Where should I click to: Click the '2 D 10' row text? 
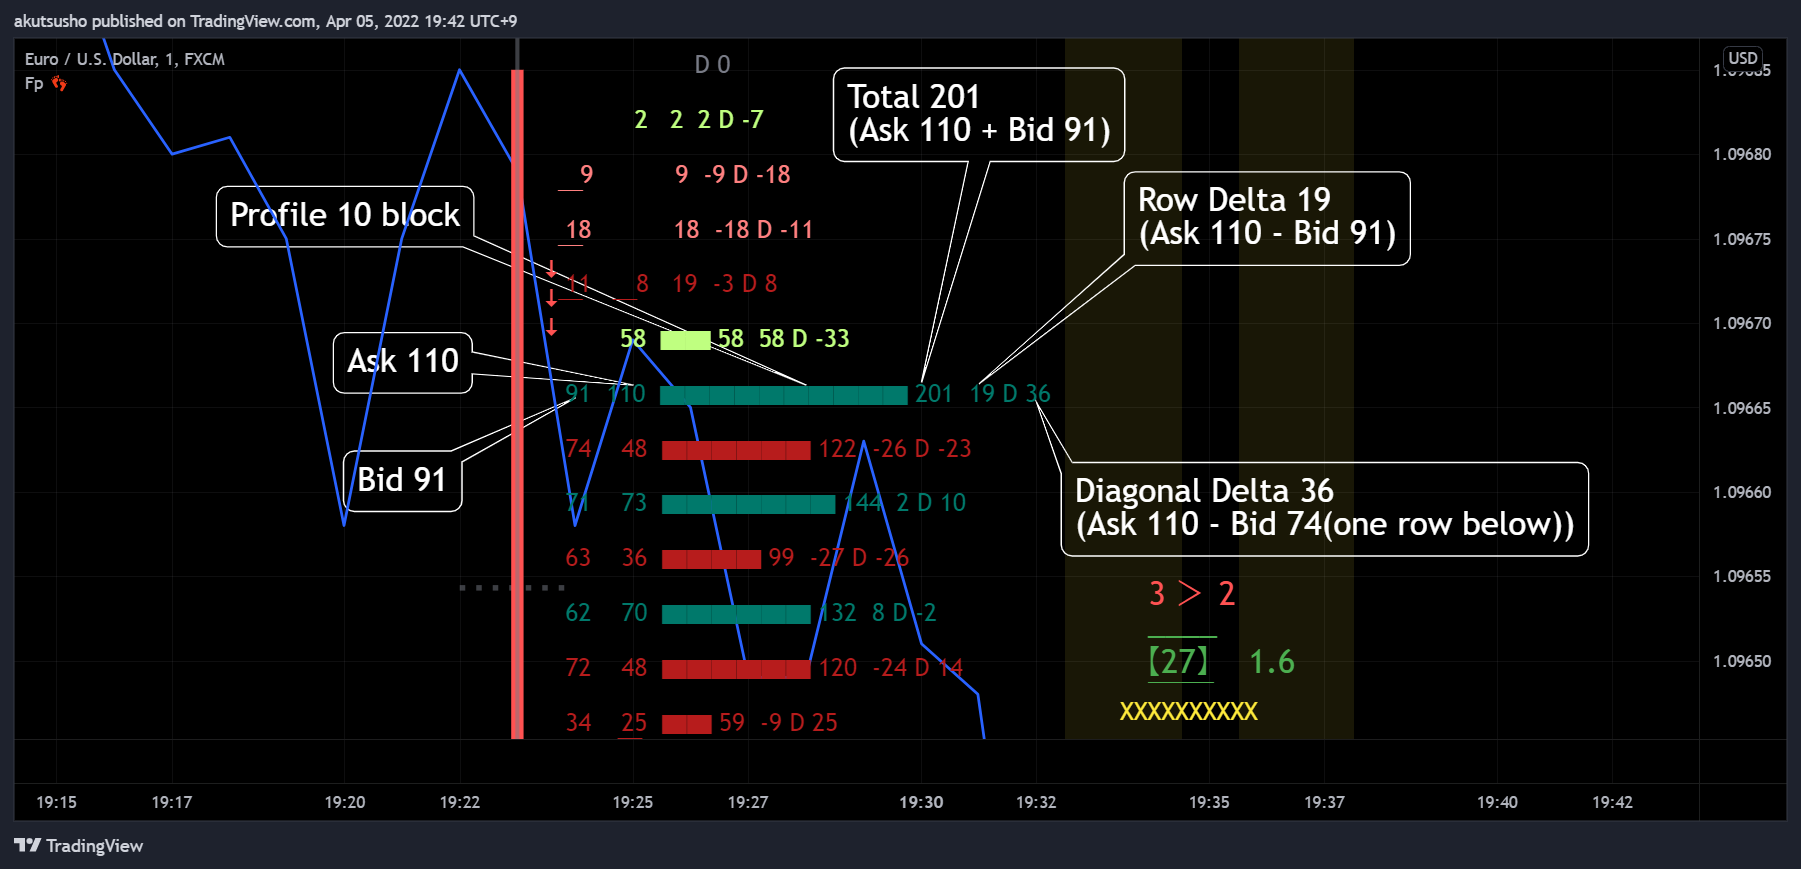pos(931,503)
